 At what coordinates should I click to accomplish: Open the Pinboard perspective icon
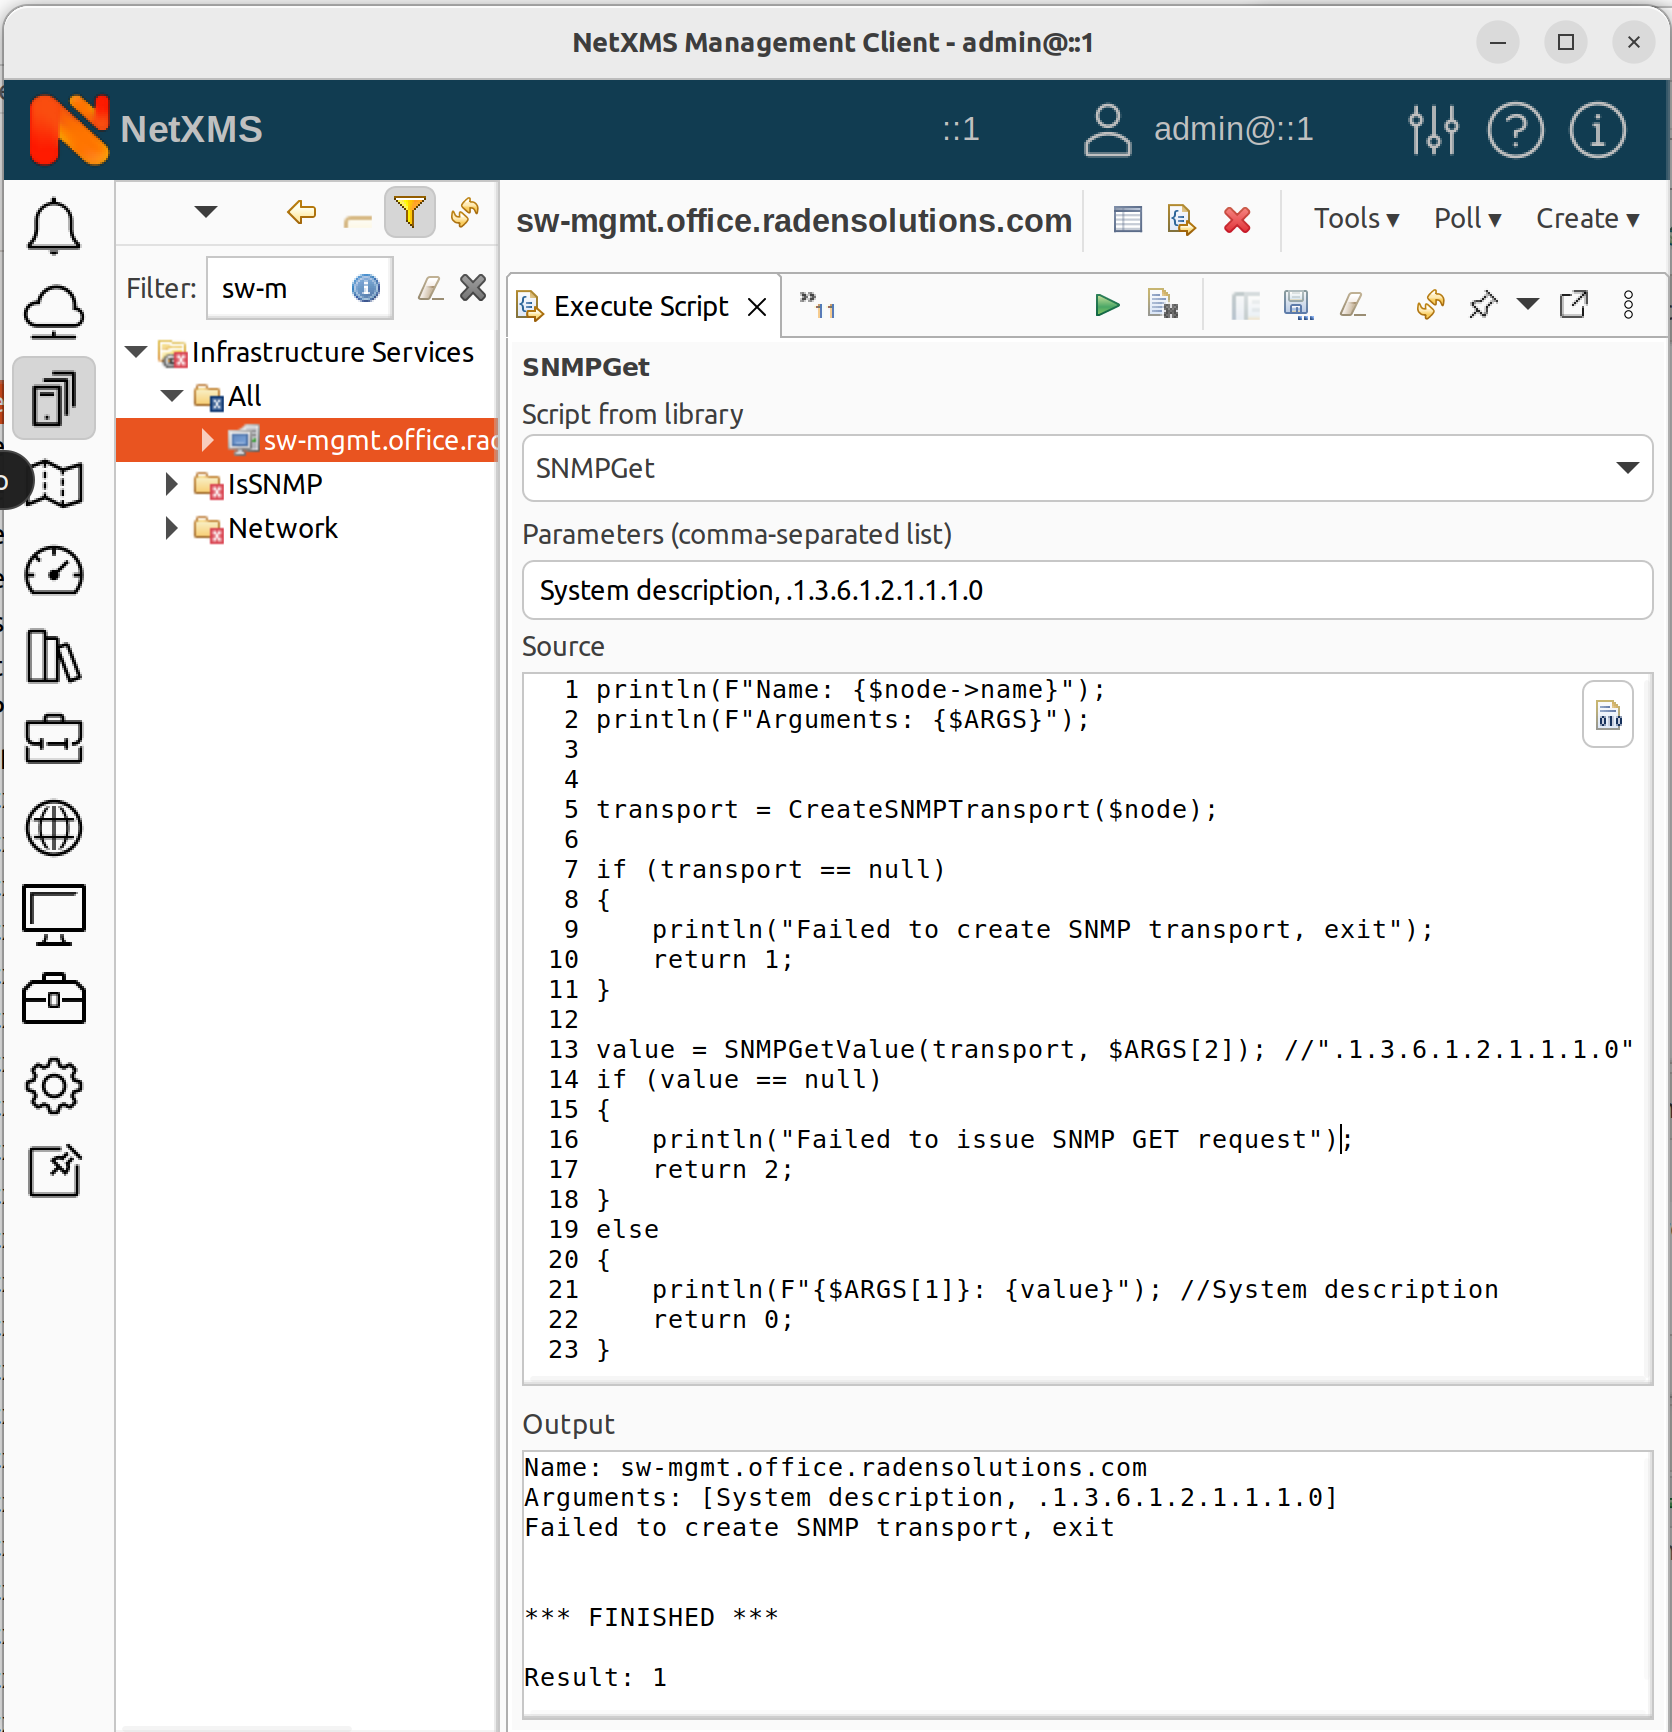coord(54,1171)
